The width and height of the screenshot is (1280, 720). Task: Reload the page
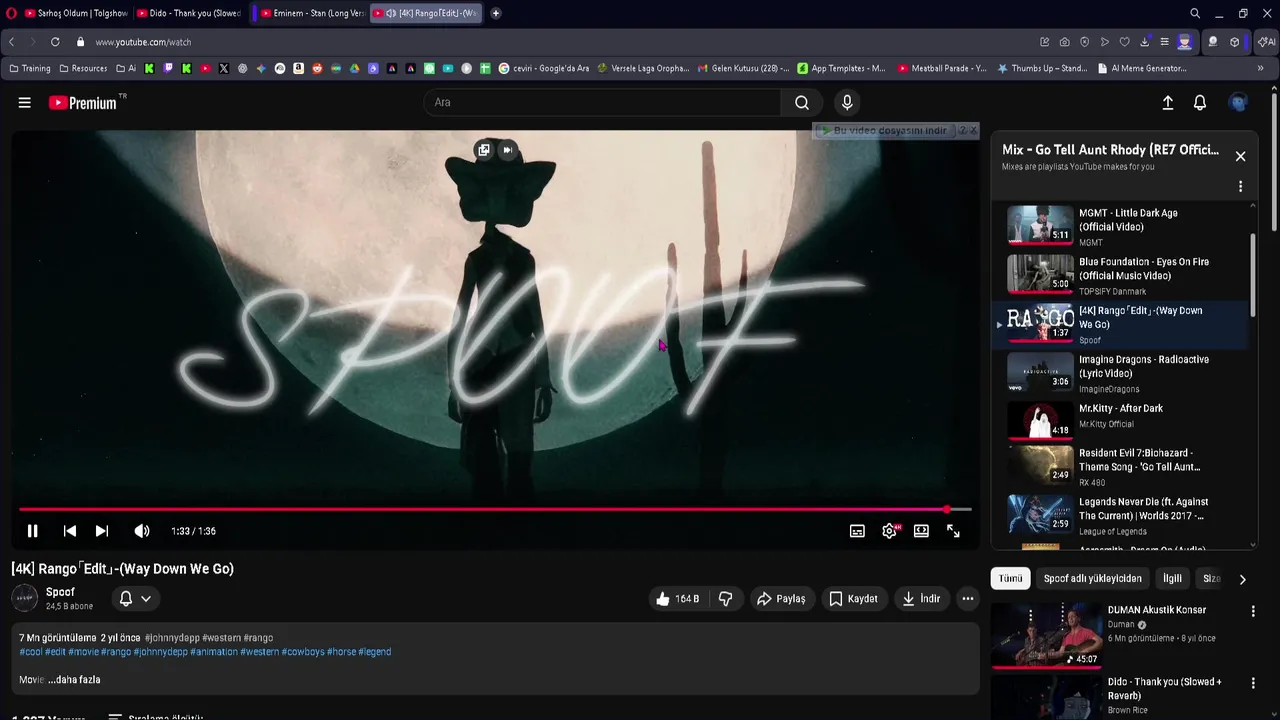pos(55,42)
